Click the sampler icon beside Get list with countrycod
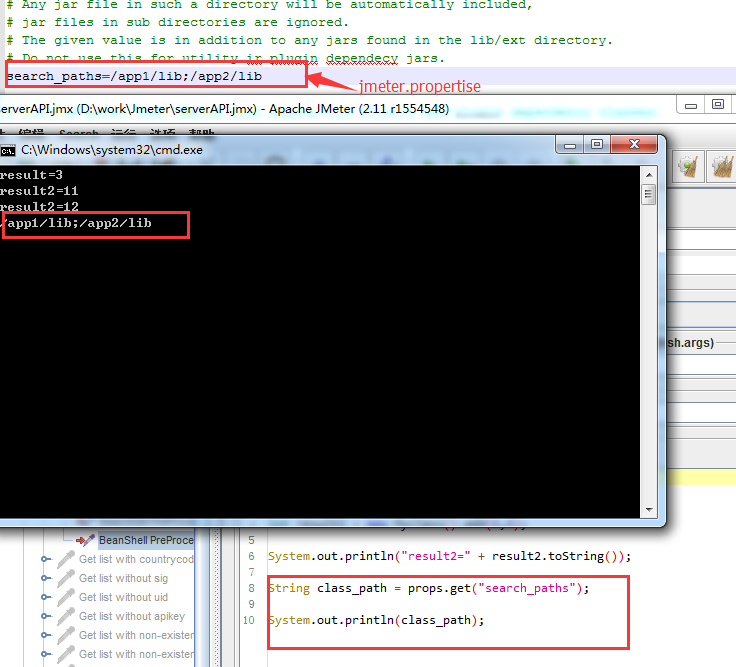Screen dimensions: 736x667 pos(66,560)
